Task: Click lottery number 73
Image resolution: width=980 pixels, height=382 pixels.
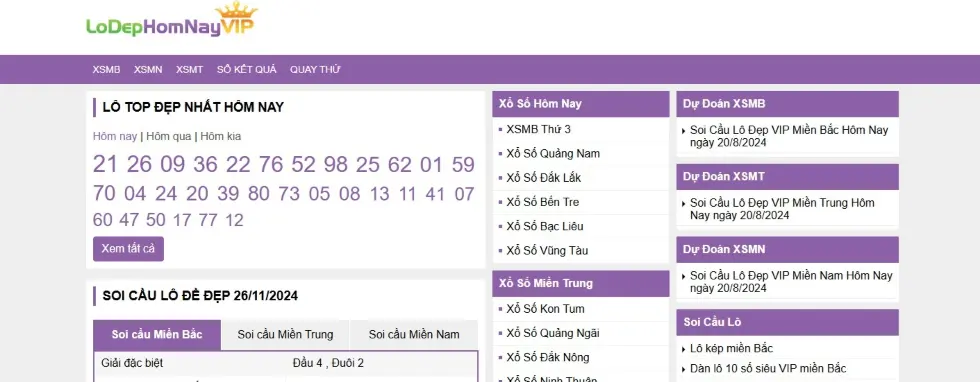Action: click(x=289, y=194)
